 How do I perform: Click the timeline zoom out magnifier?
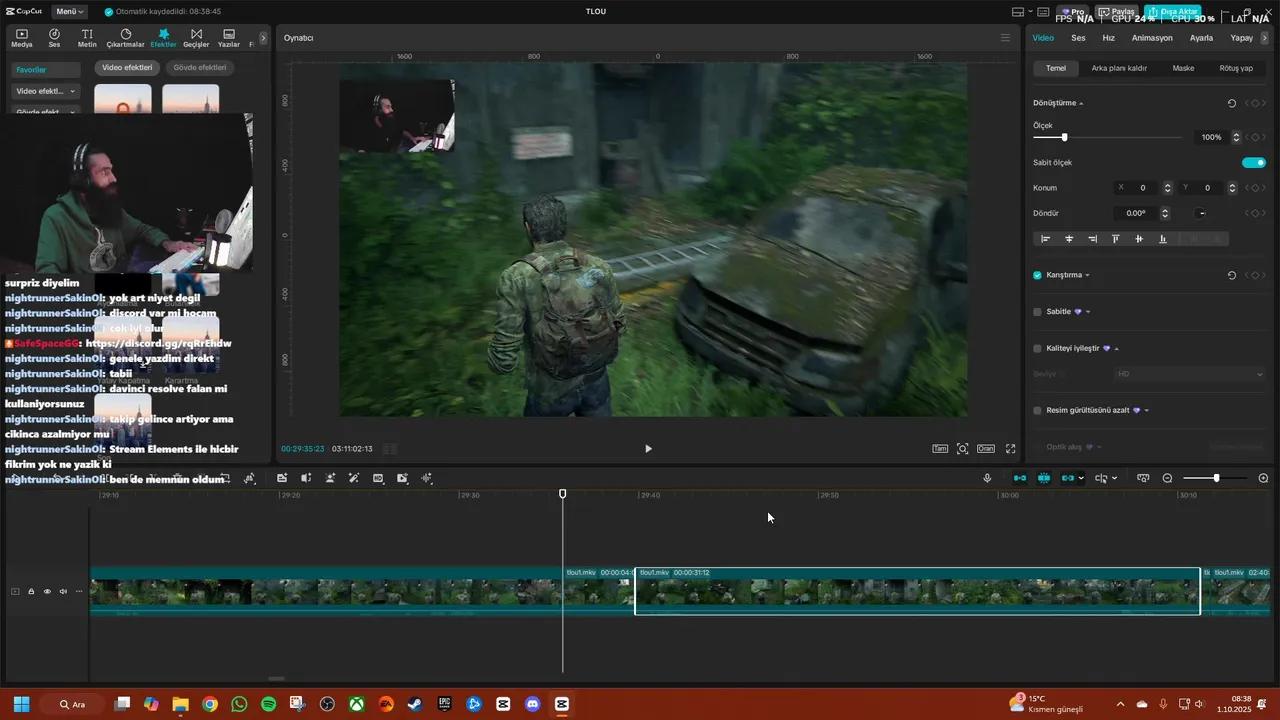click(x=1167, y=478)
